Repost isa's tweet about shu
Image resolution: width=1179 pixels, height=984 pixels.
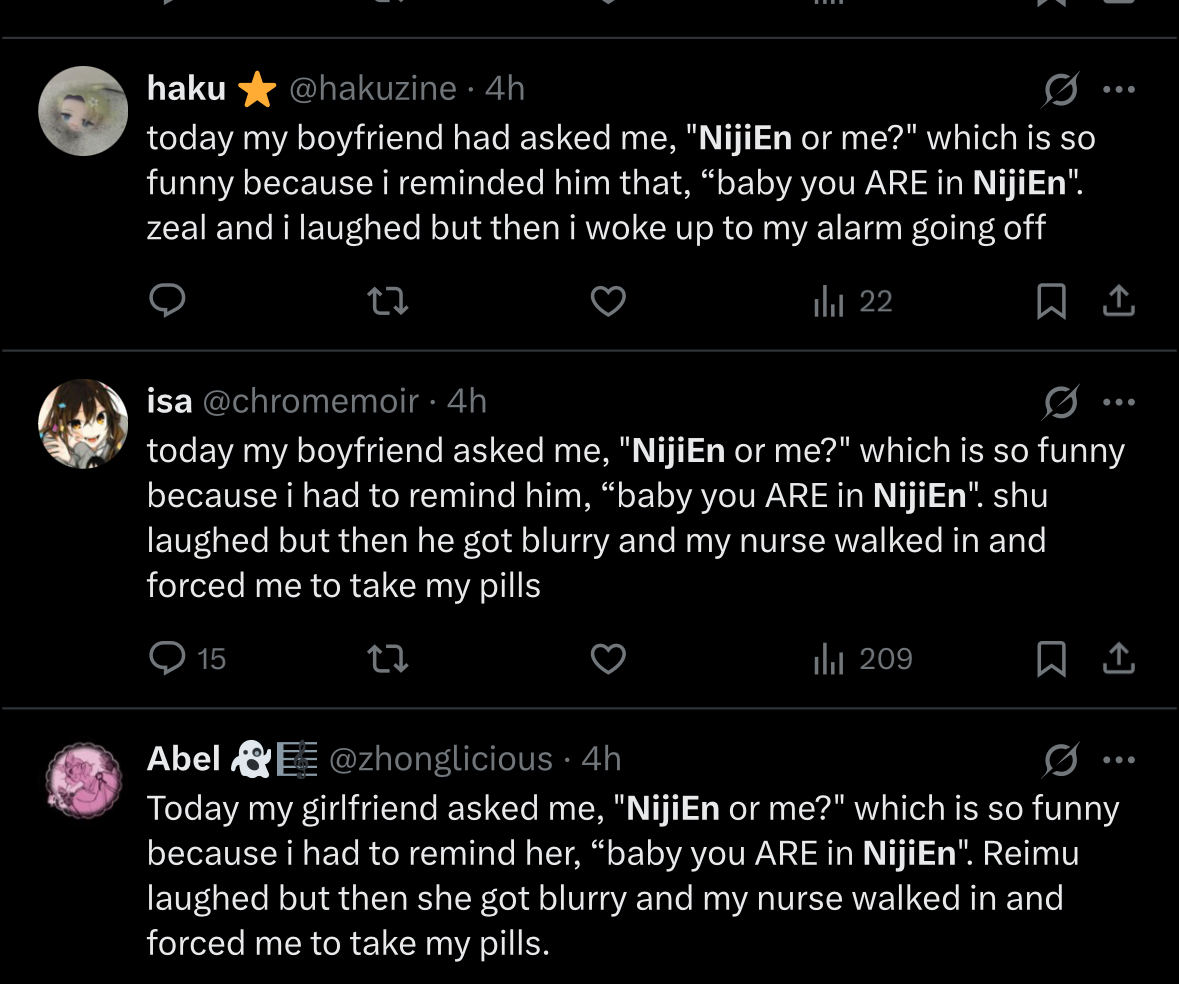(387, 659)
